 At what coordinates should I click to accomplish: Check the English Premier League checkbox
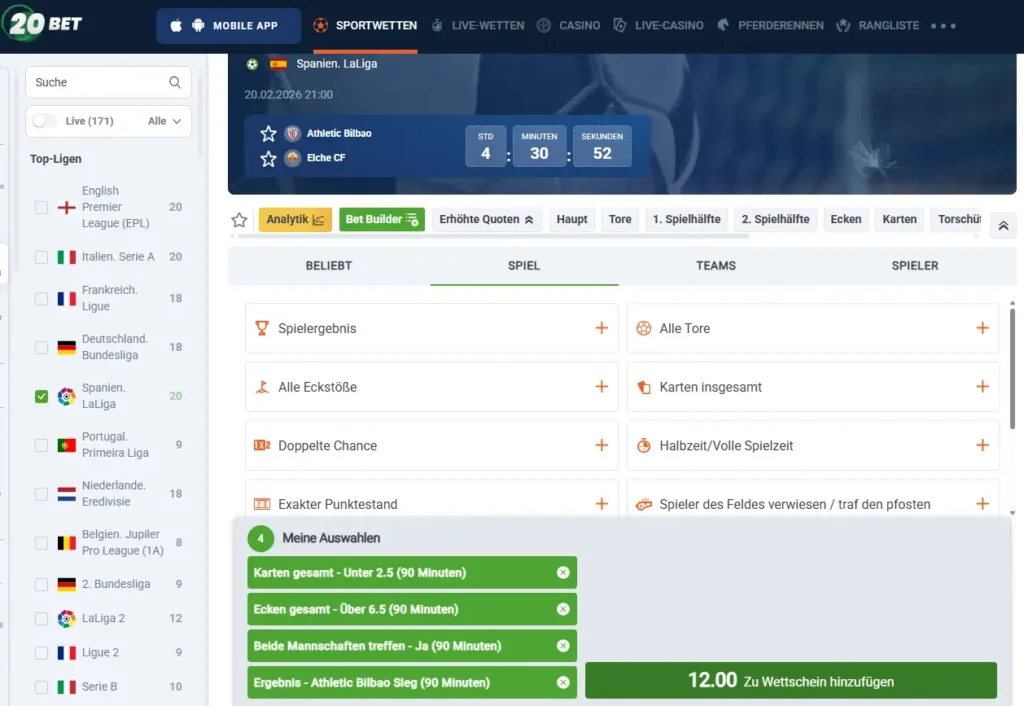pos(41,208)
